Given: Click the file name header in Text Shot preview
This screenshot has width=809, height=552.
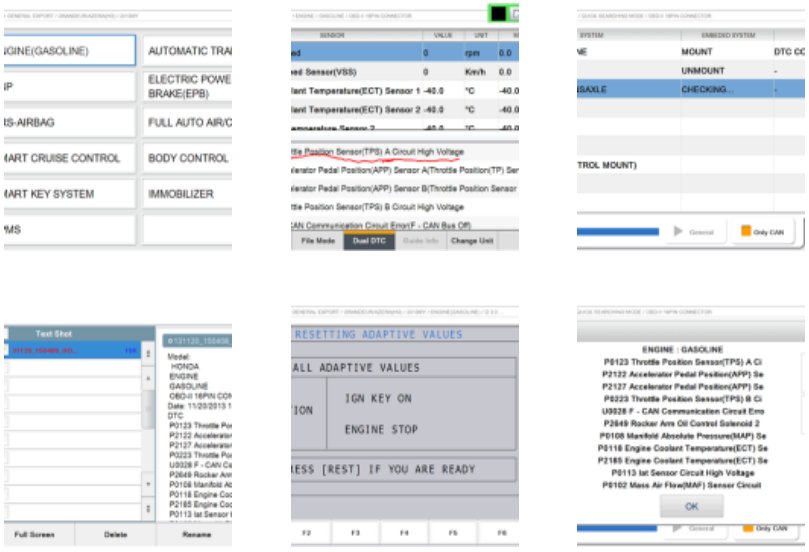Looking at the screenshot, I should pyautogui.click(x=198, y=341).
